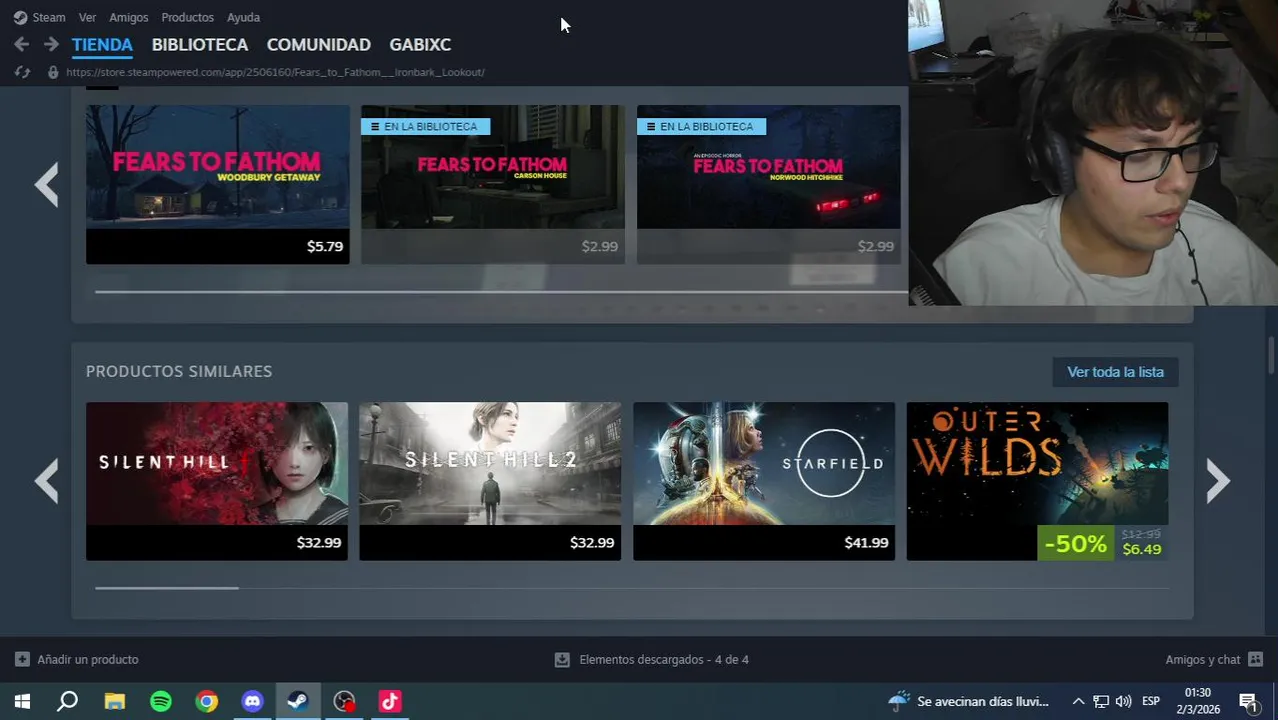
Task: Switch to the BIBLIOTECA tab
Action: [x=200, y=45]
